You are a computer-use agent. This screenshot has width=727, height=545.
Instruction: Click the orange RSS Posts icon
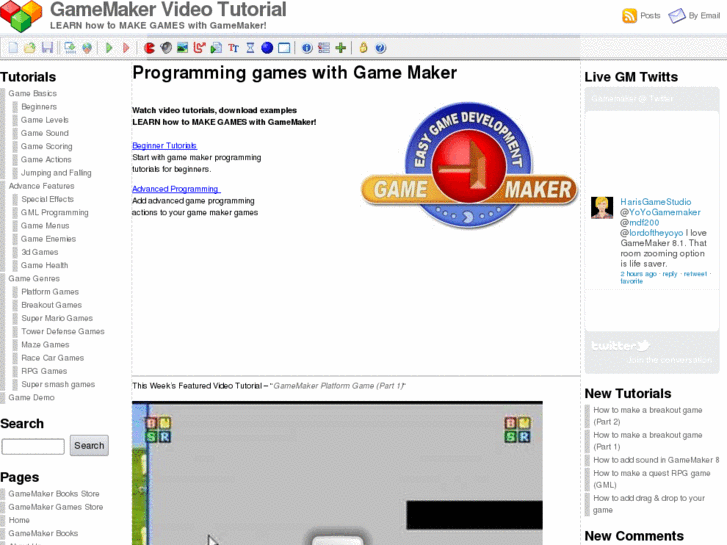629,16
